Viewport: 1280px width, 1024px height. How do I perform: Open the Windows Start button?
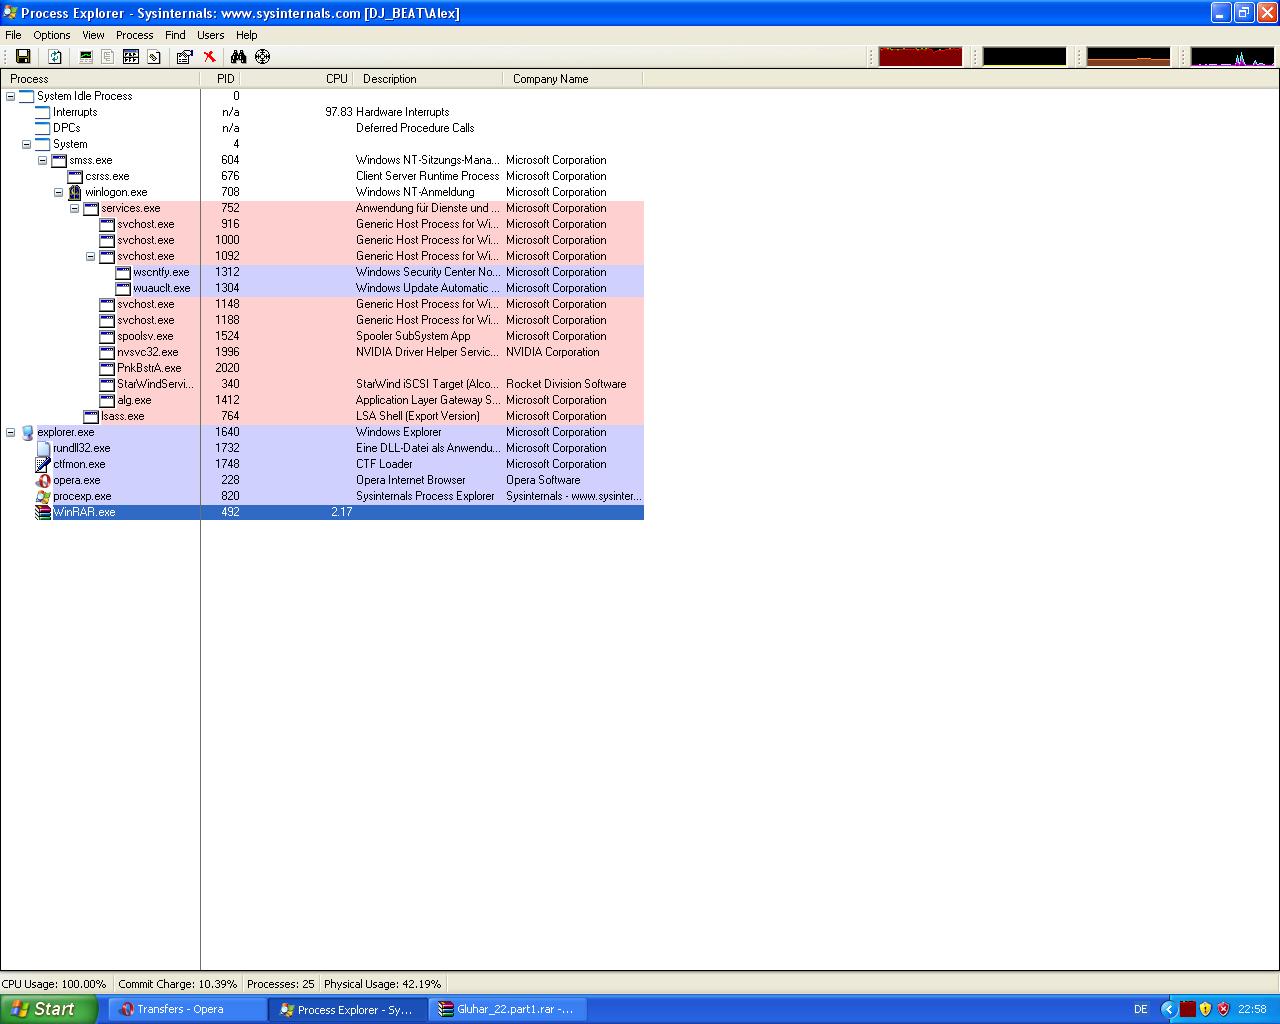pos(49,1009)
